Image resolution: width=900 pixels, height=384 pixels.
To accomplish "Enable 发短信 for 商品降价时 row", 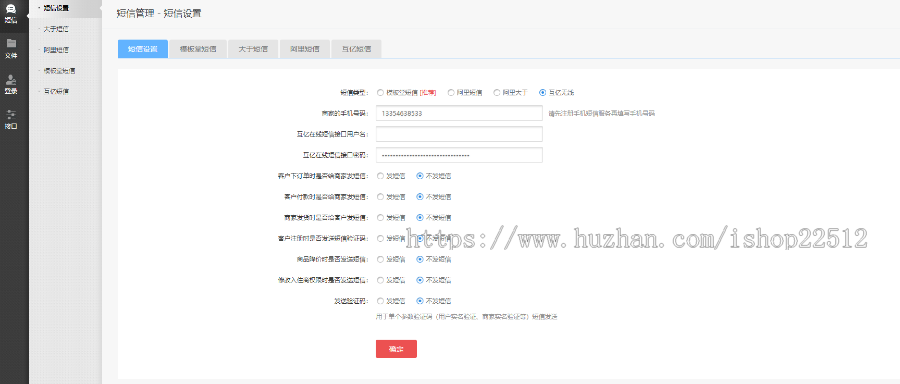I will click(x=380, y=259).
